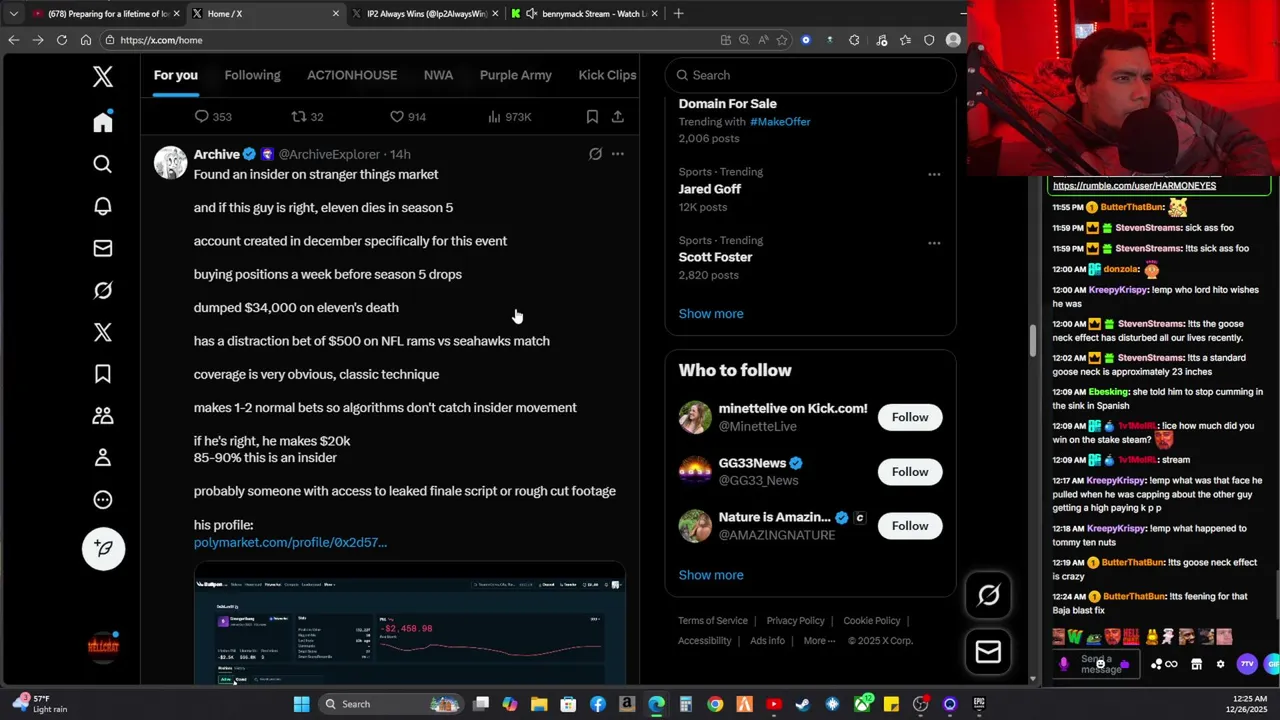Expand the browser tab list chevron
This screenshot has width=1280, height=720.
coord(13,14)
